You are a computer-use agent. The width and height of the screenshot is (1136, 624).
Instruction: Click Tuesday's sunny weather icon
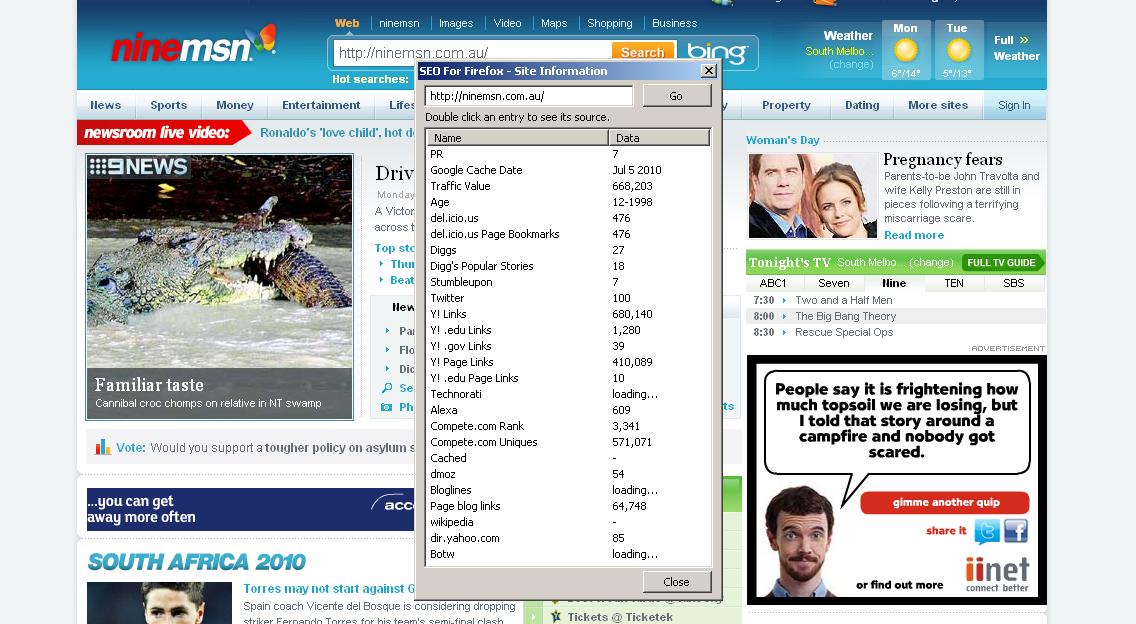pos(957,51)
